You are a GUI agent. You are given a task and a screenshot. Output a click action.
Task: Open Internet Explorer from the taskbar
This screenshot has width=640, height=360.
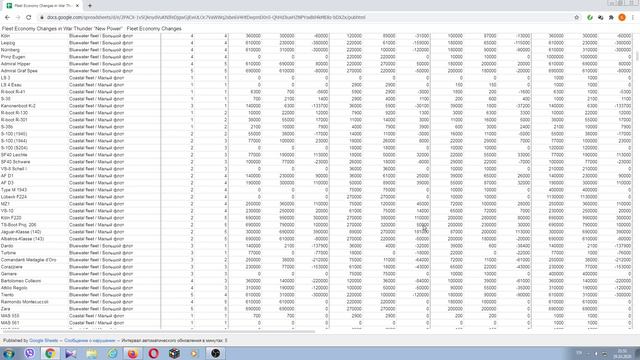112,353
